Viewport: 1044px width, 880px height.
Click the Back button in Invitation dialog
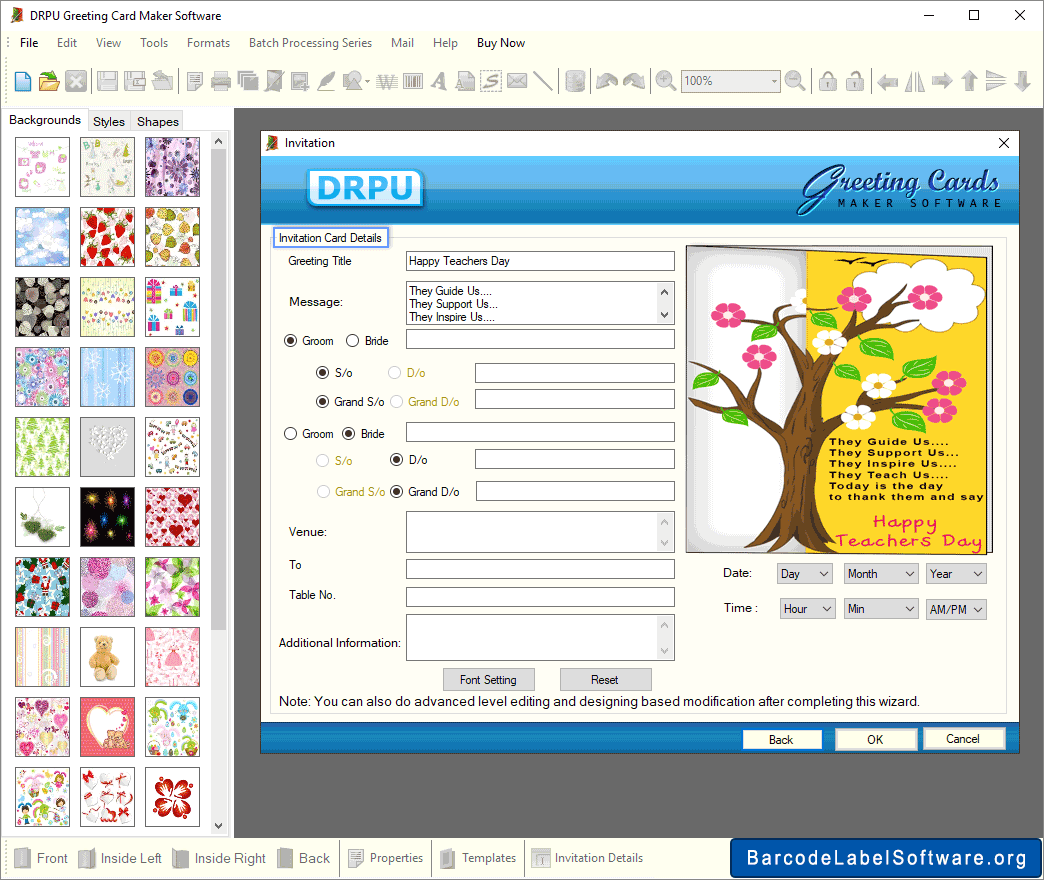[782, 740]
